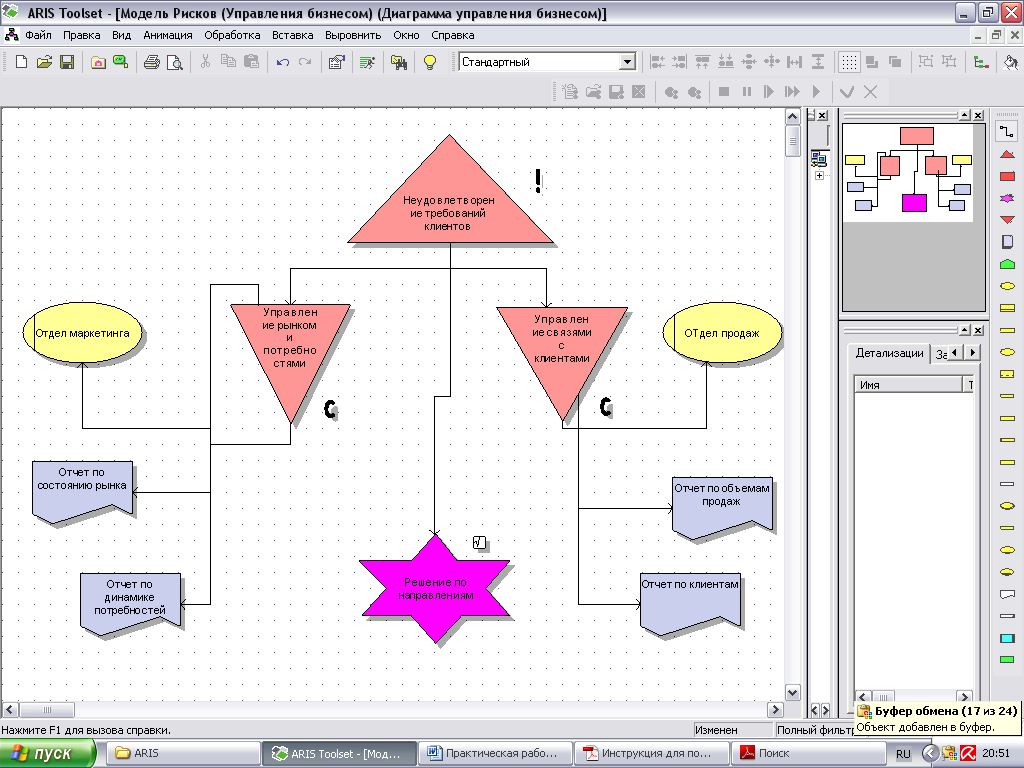Open the Файл menu
The height and width of the screenshot is (768, 1024).
(38, 35)
